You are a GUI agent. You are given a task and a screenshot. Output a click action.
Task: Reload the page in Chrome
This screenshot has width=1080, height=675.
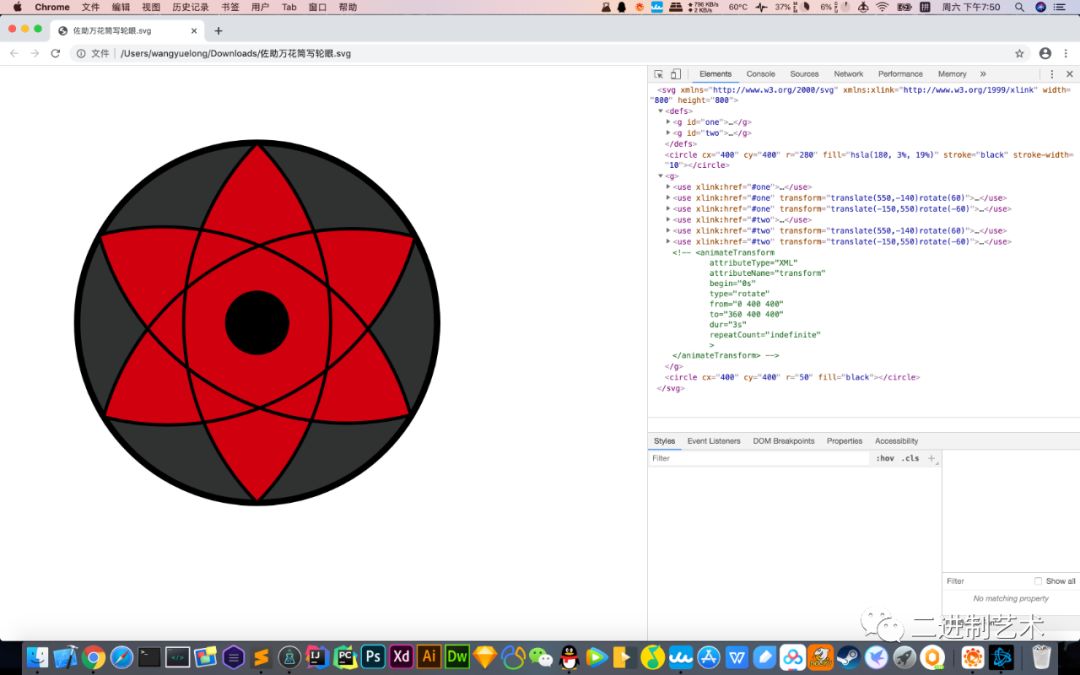point(56,53)
